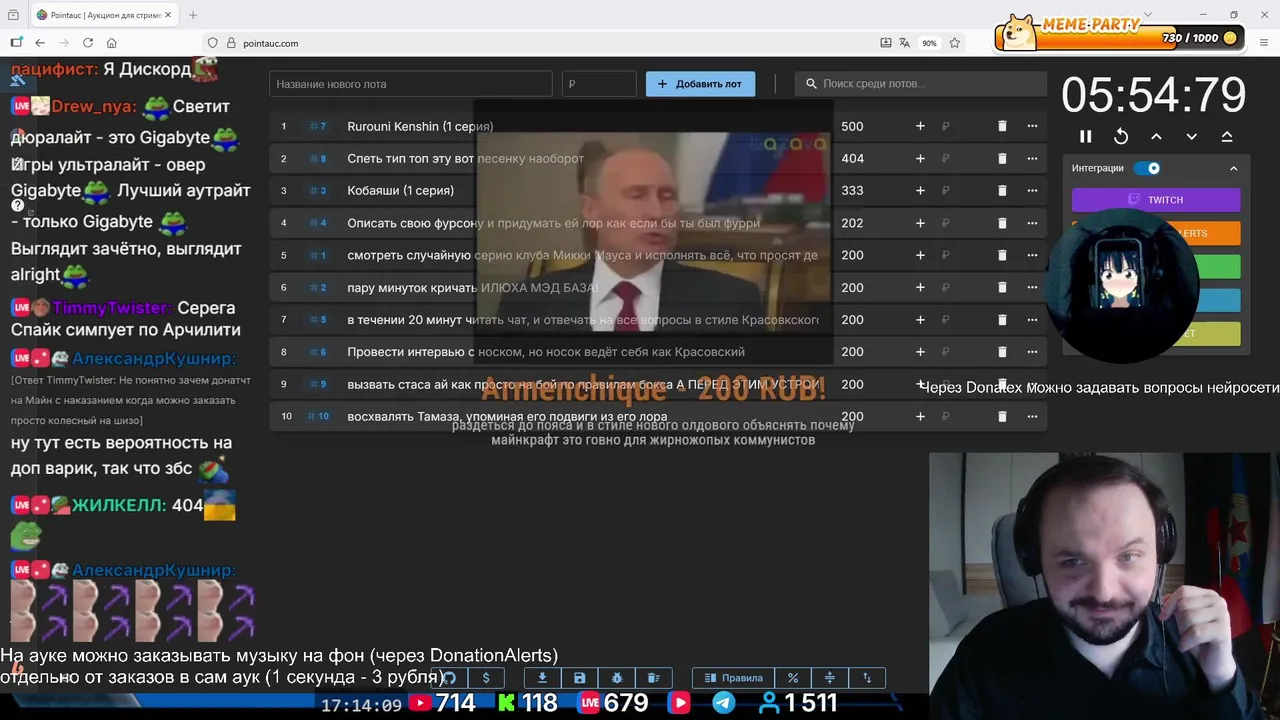The image size is (1280, 720).
Task: Add money to lot with amount 404
Action: [x=920, y=158]
